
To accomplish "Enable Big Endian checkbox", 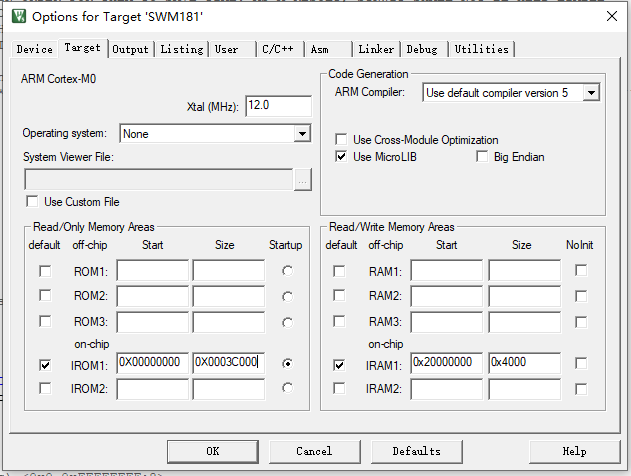I will tap(482, 157).
